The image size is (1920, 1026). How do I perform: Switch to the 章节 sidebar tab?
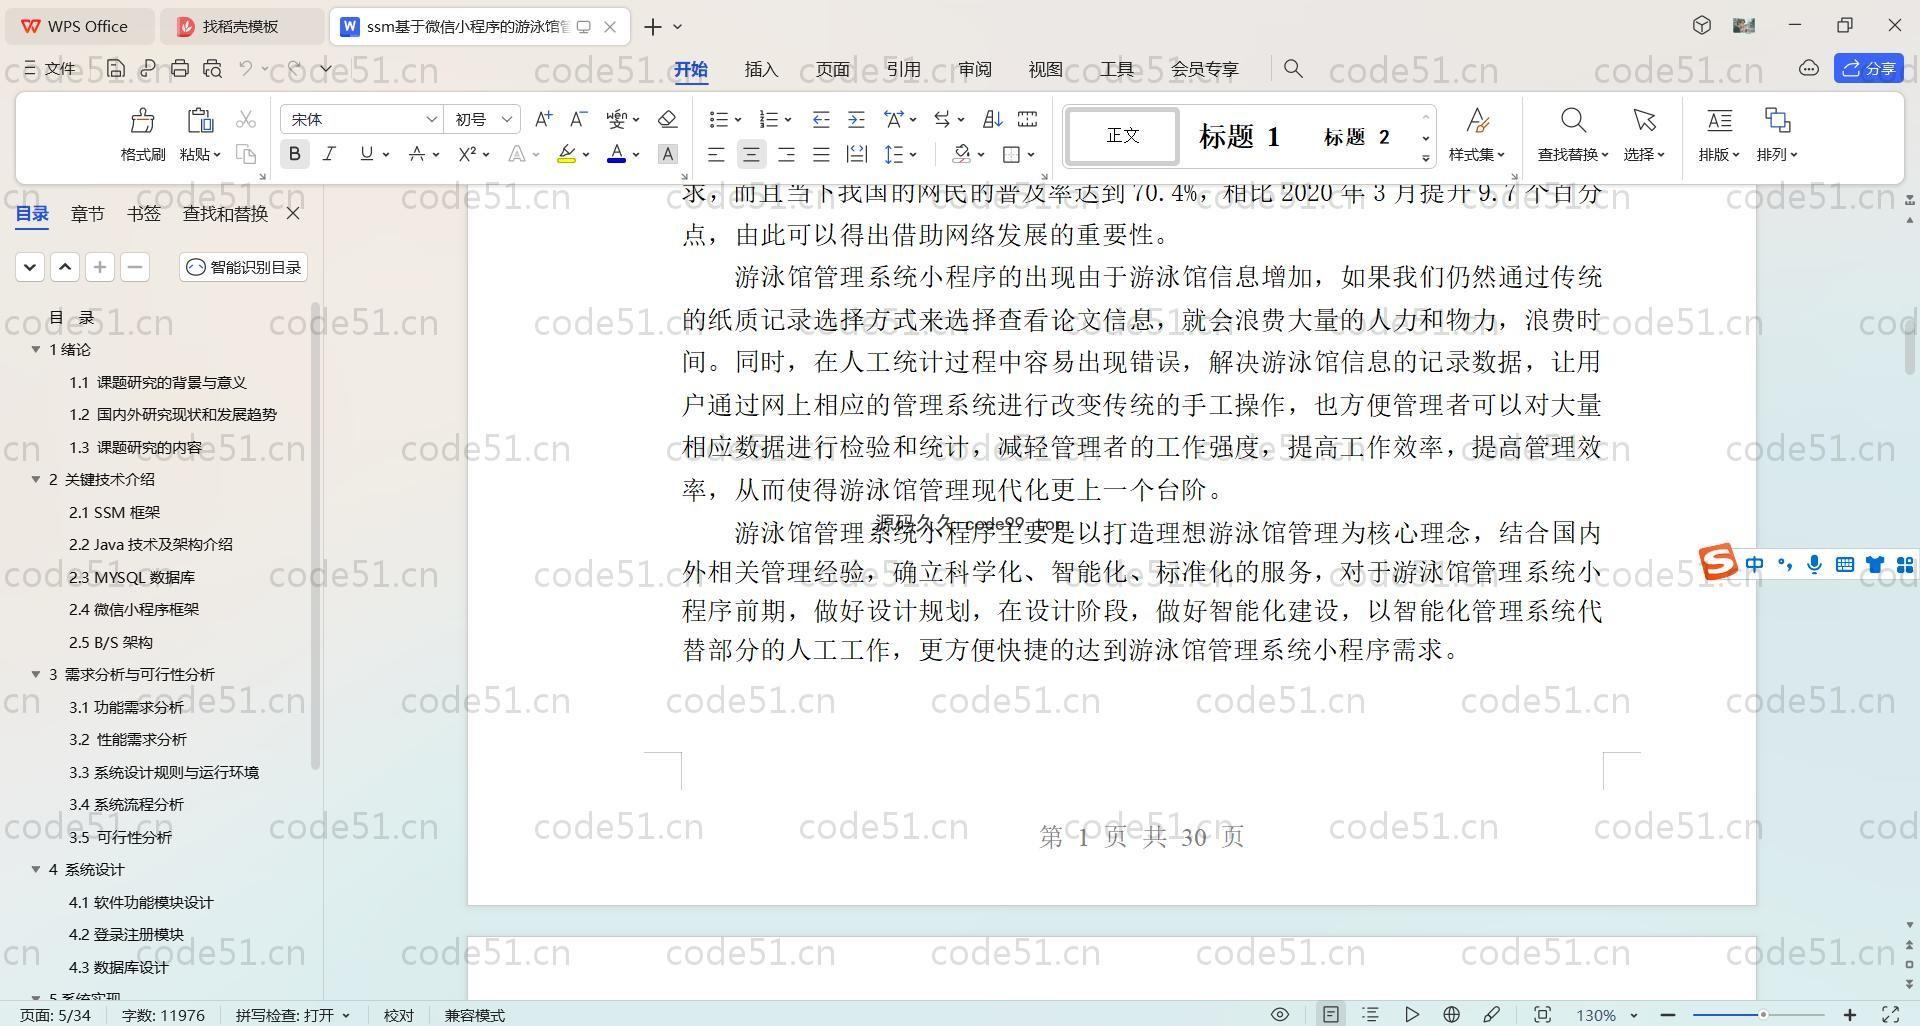tap(87, 213)
